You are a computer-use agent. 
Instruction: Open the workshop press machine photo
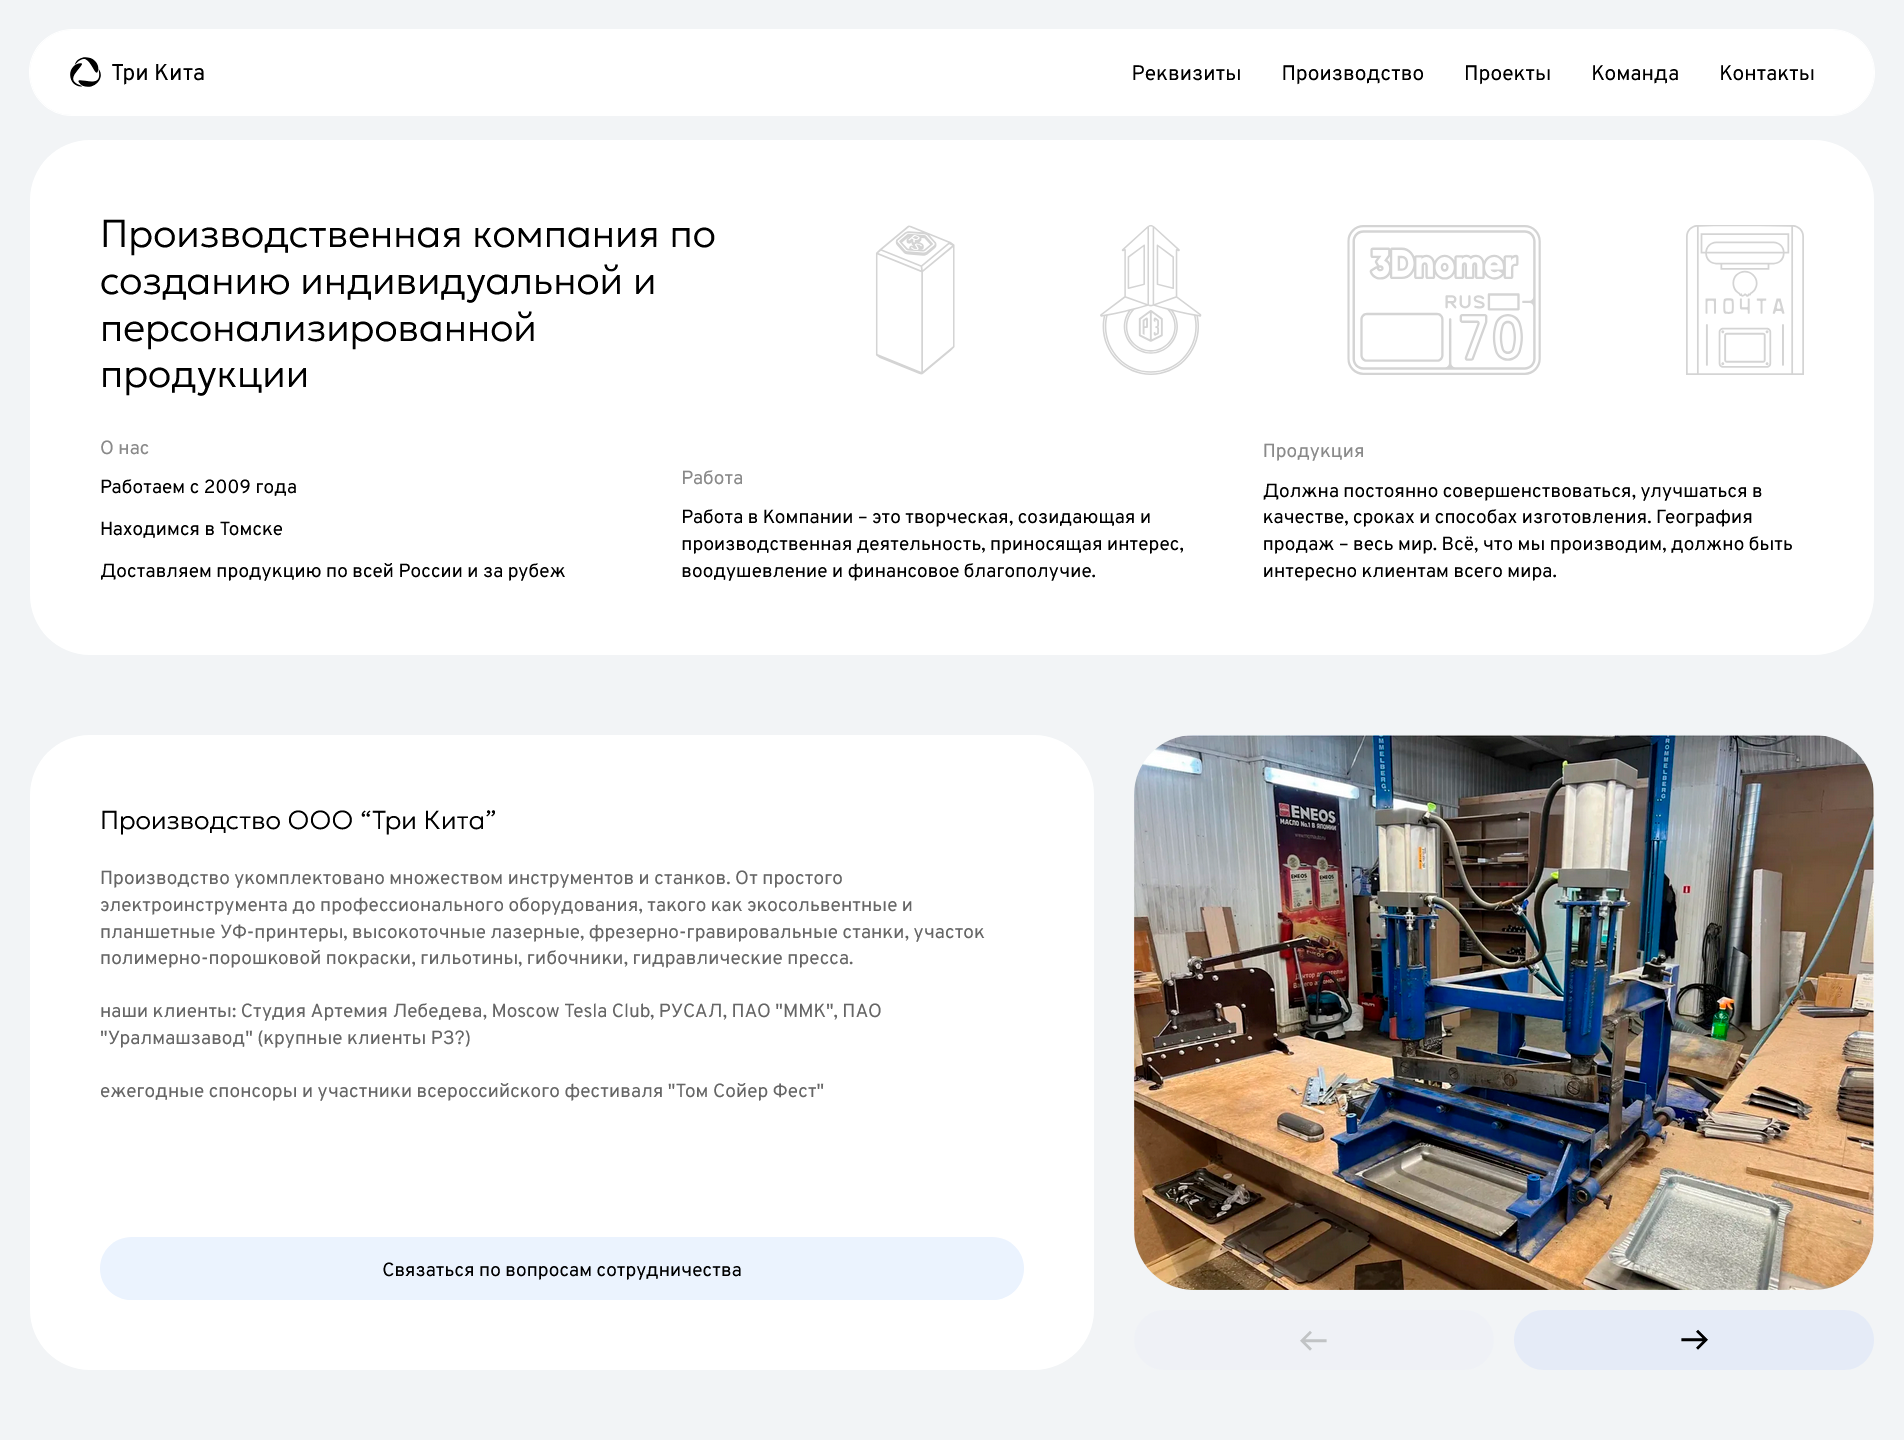click(x=1504, y=1012)
